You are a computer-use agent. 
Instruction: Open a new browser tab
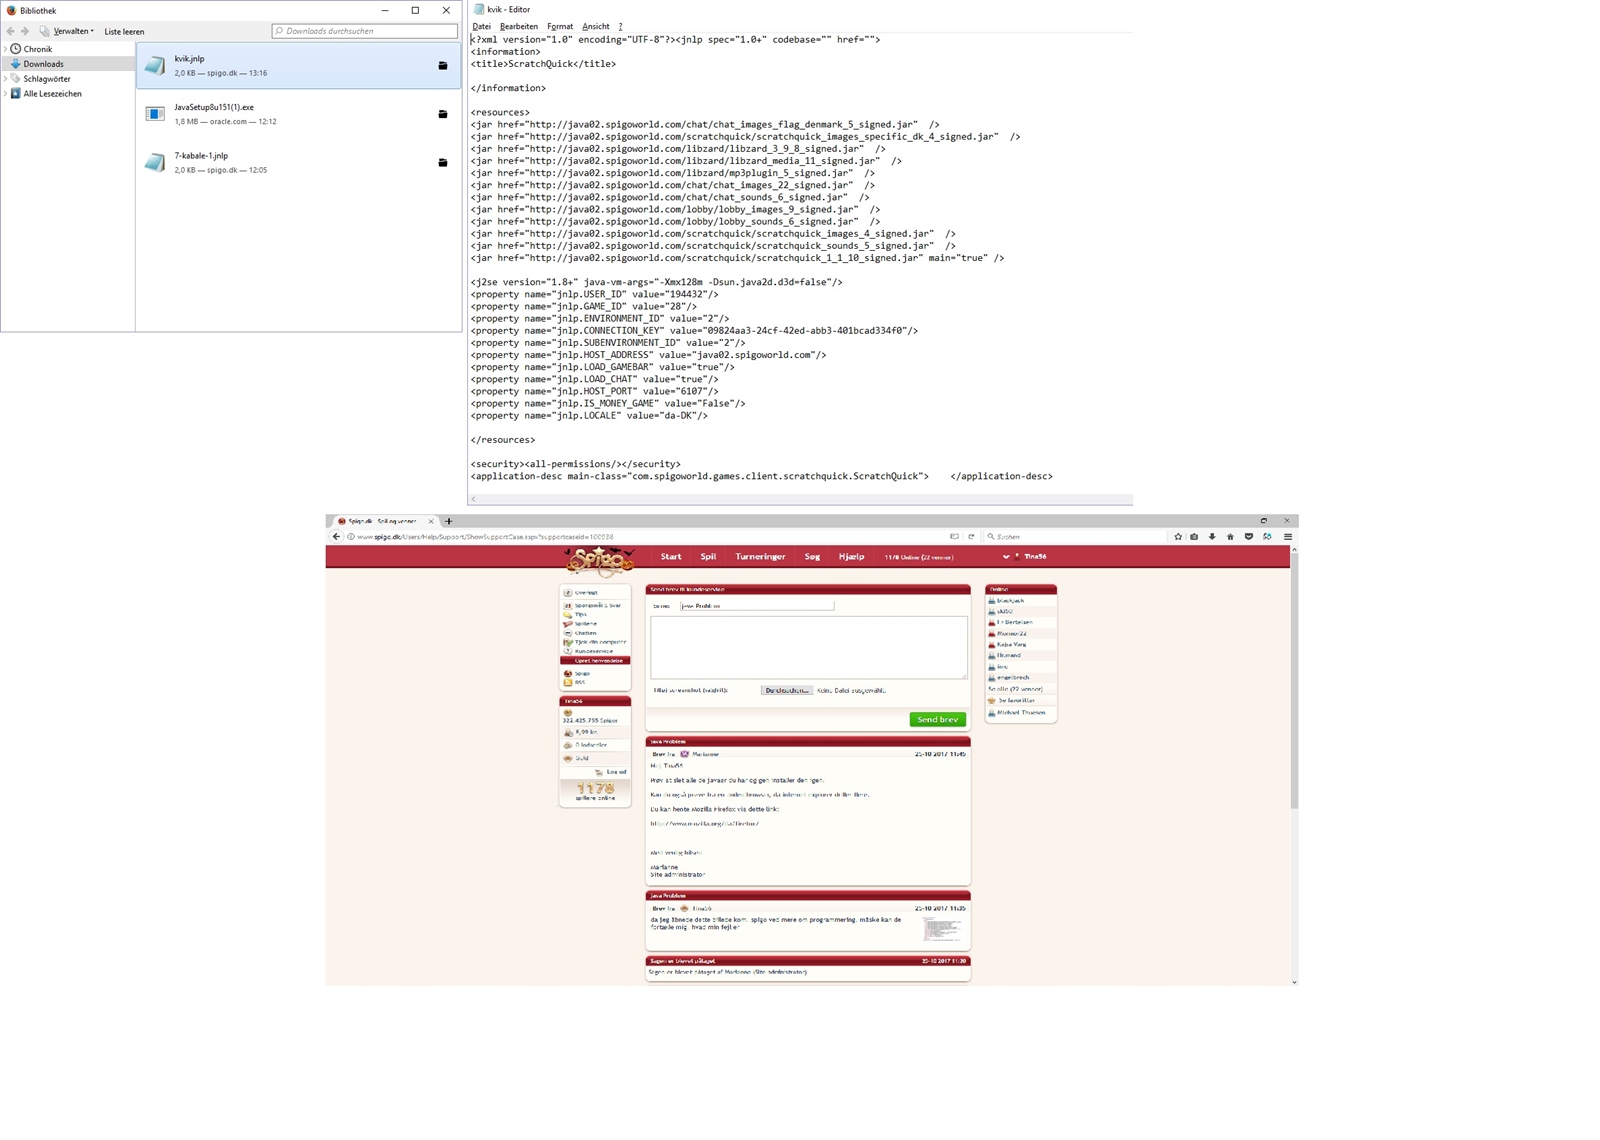(x=449, y=521)
